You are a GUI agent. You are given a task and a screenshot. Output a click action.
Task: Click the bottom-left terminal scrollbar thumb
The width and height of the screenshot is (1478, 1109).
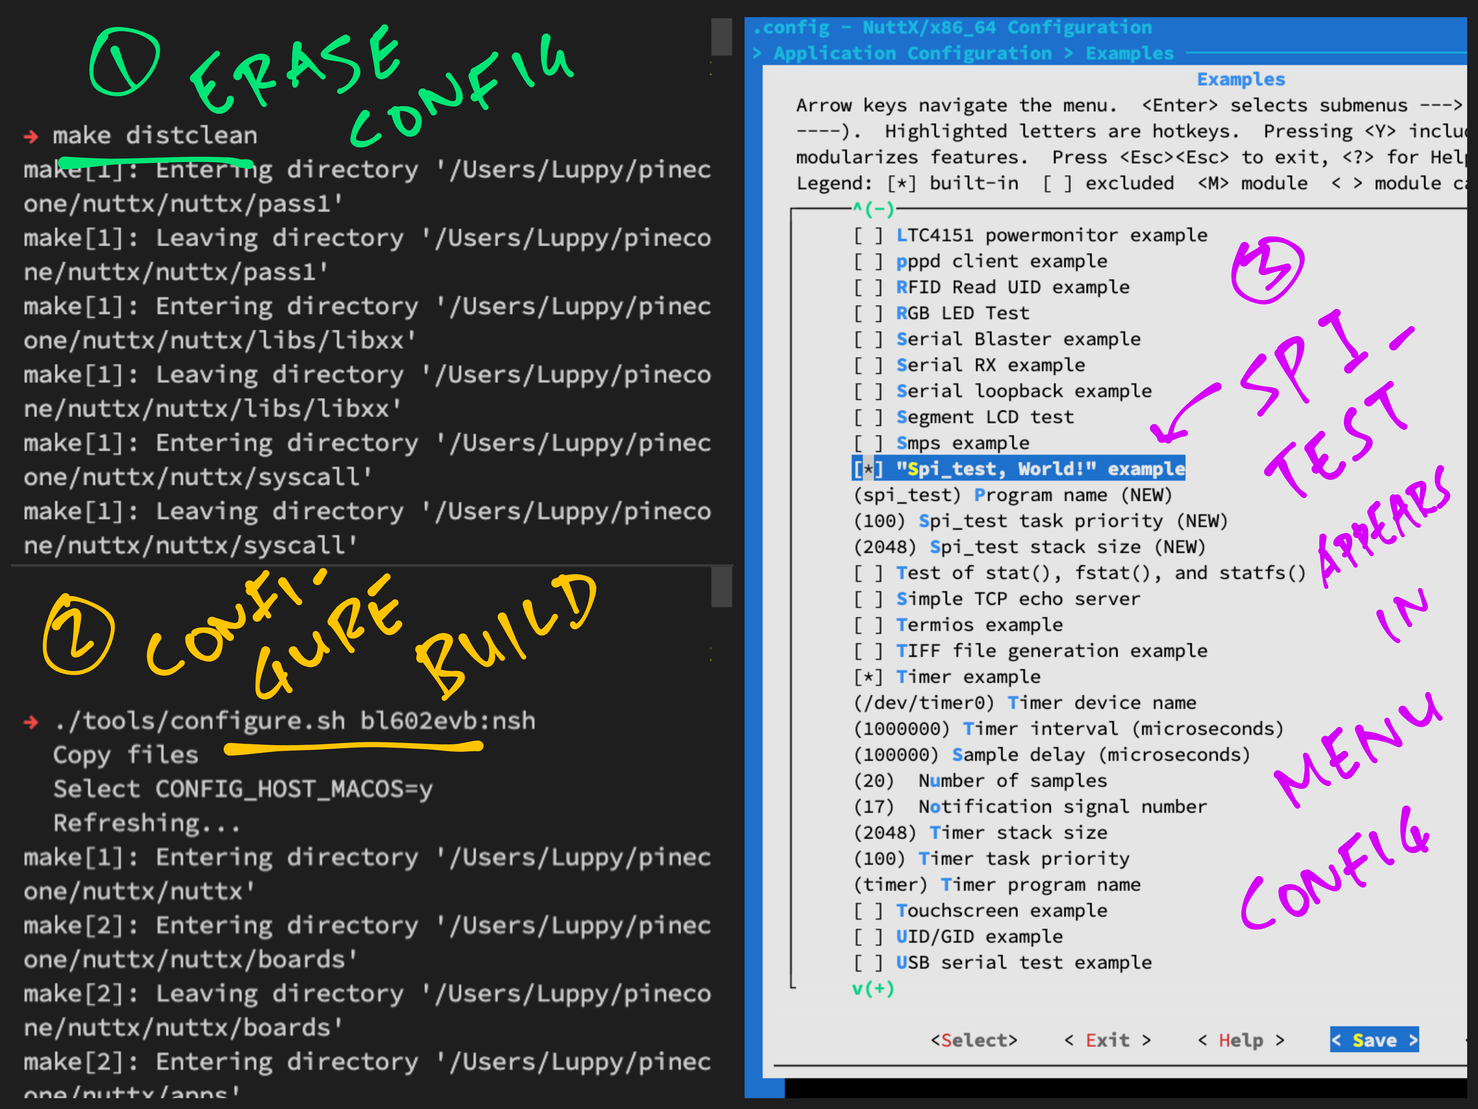(721, 587)
